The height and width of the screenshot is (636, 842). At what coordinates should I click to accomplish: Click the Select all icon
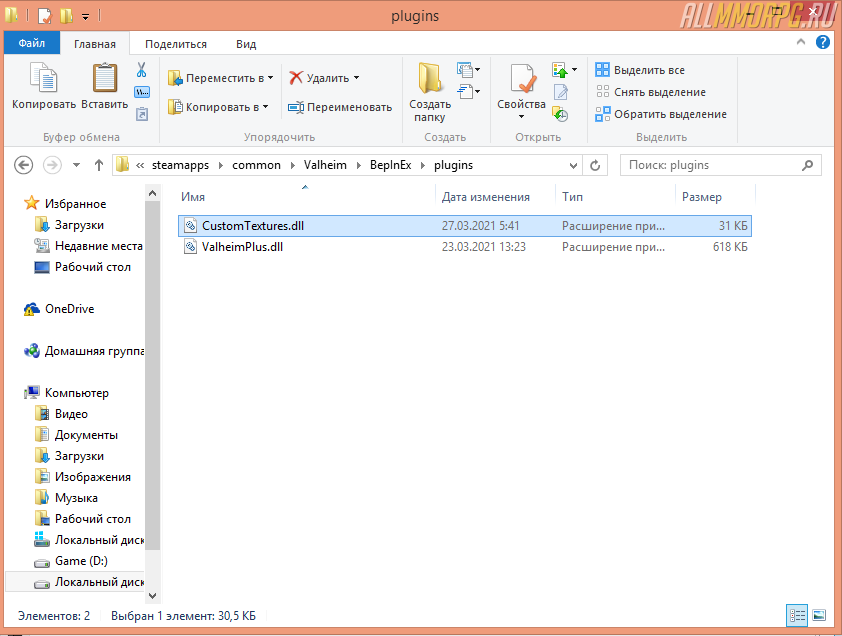click(603, 70)
